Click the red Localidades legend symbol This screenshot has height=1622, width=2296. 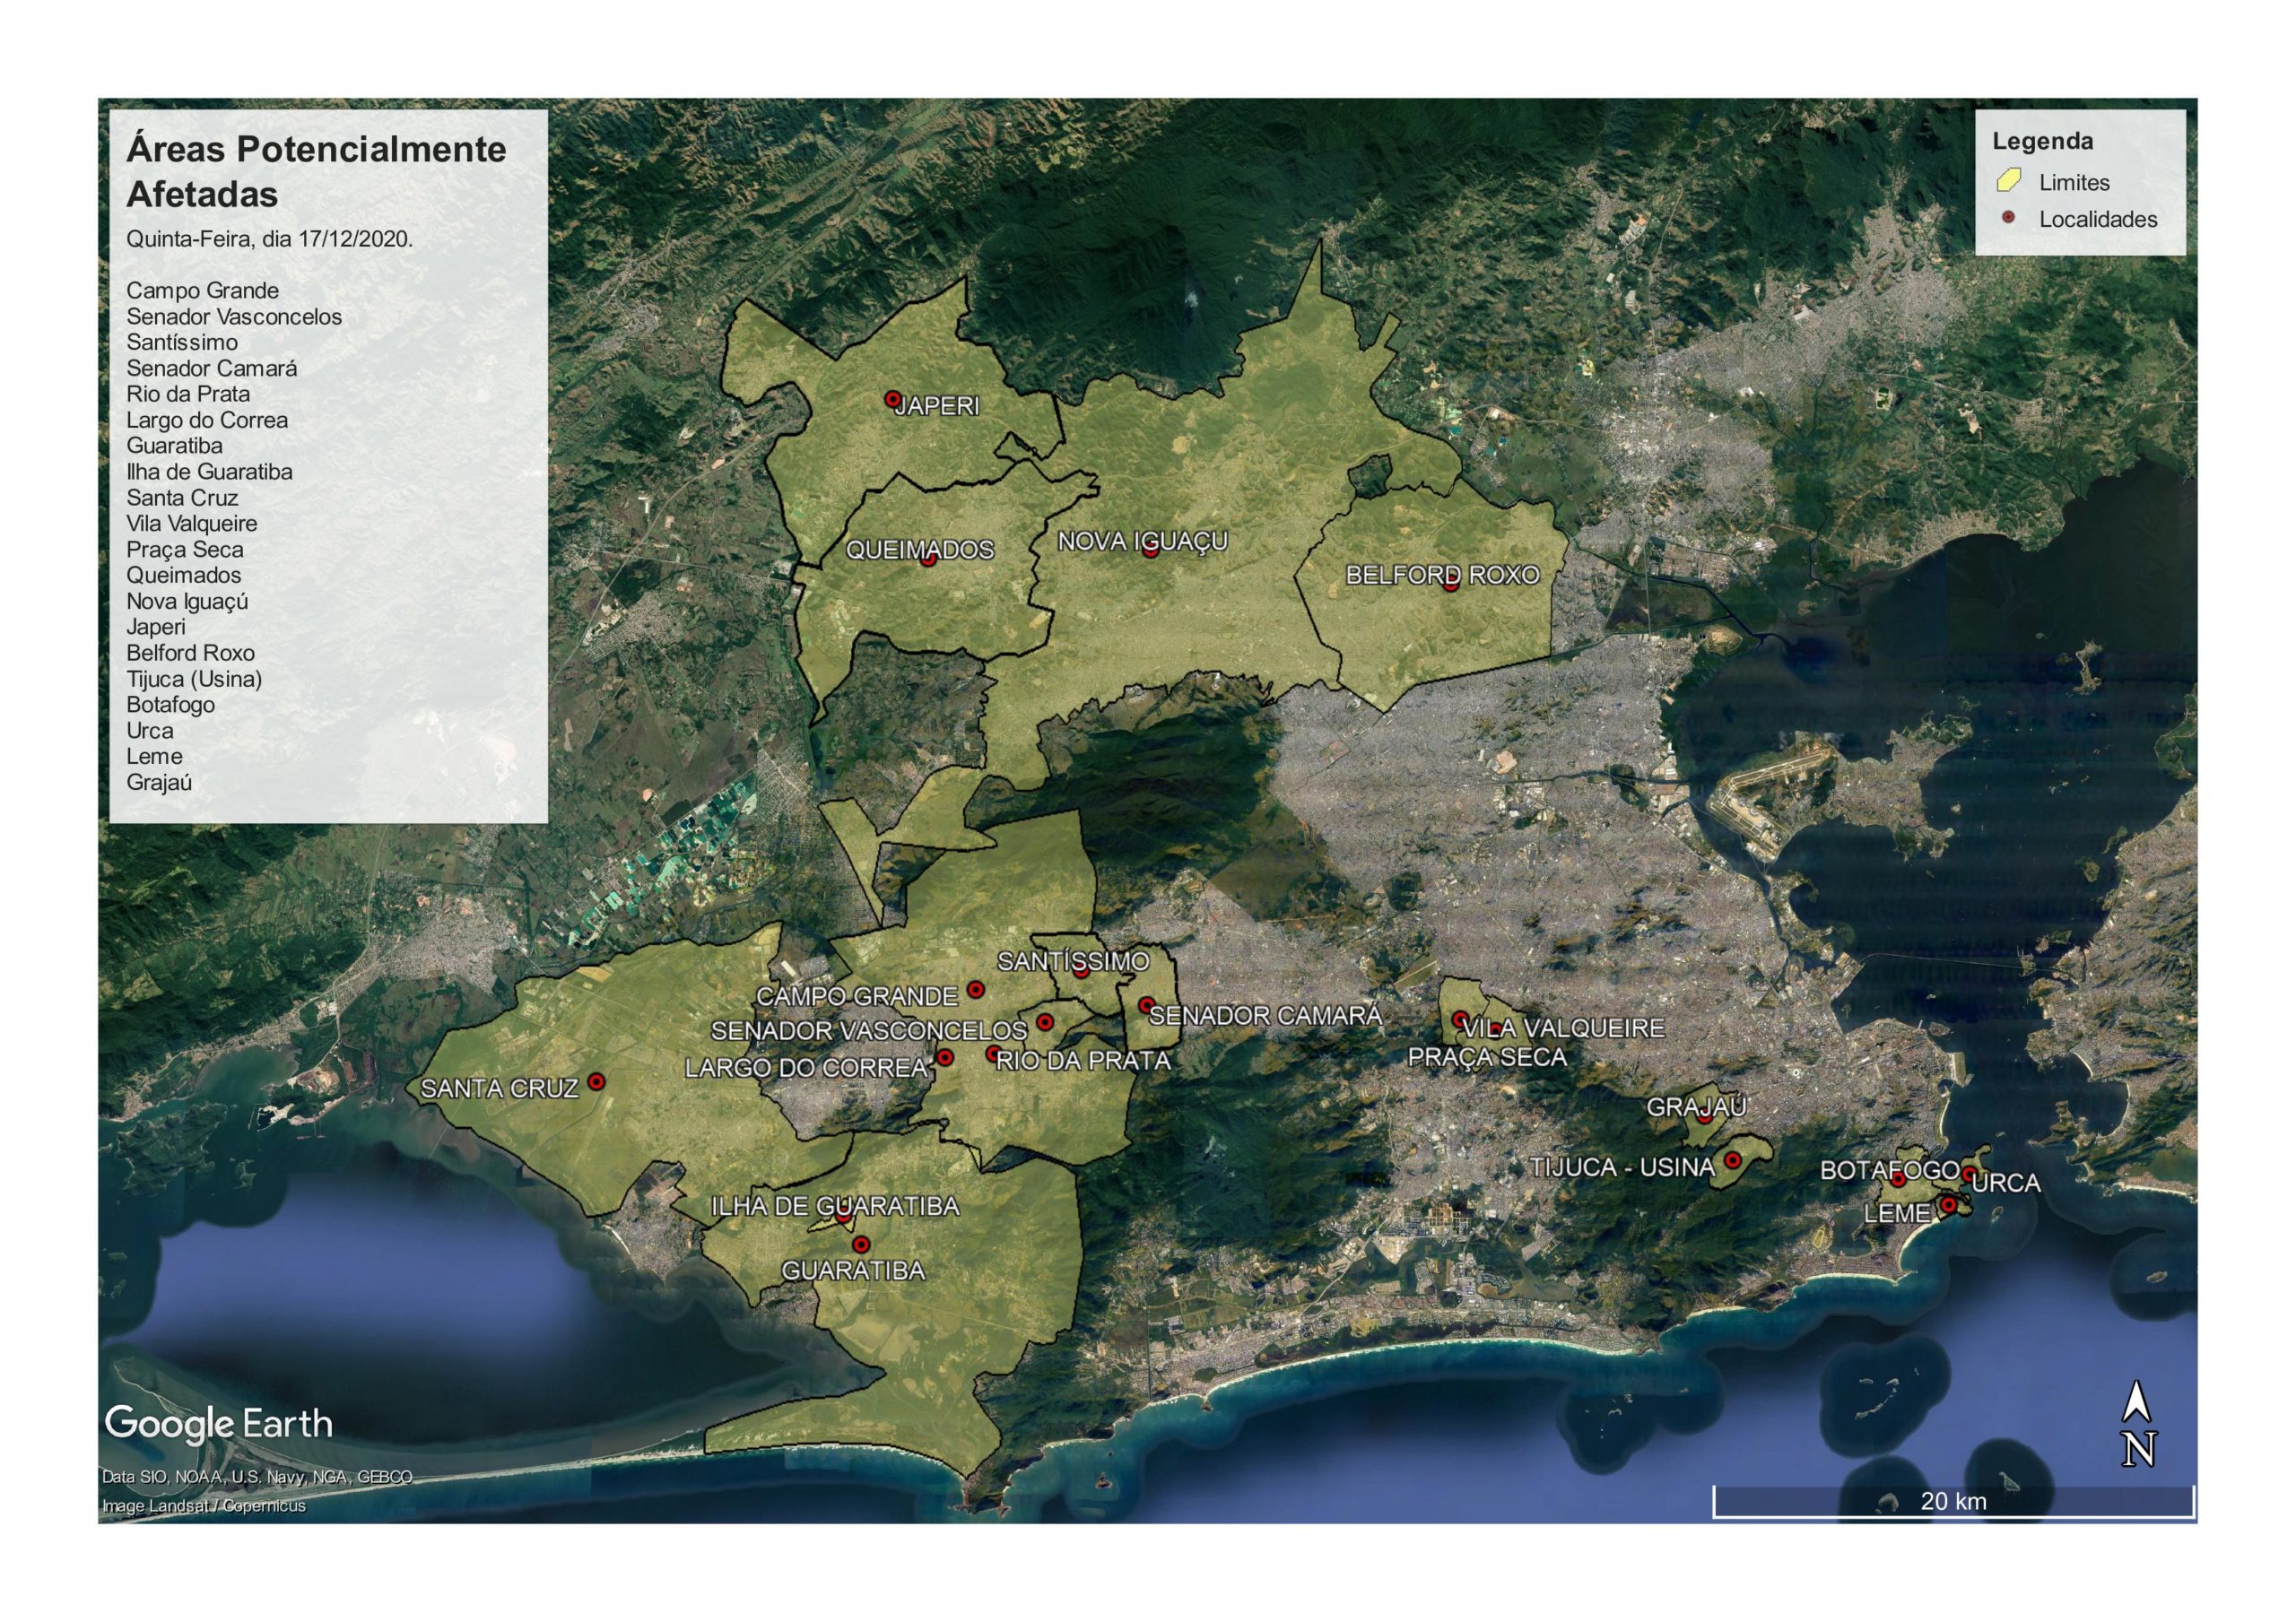tap(2008, 218)
